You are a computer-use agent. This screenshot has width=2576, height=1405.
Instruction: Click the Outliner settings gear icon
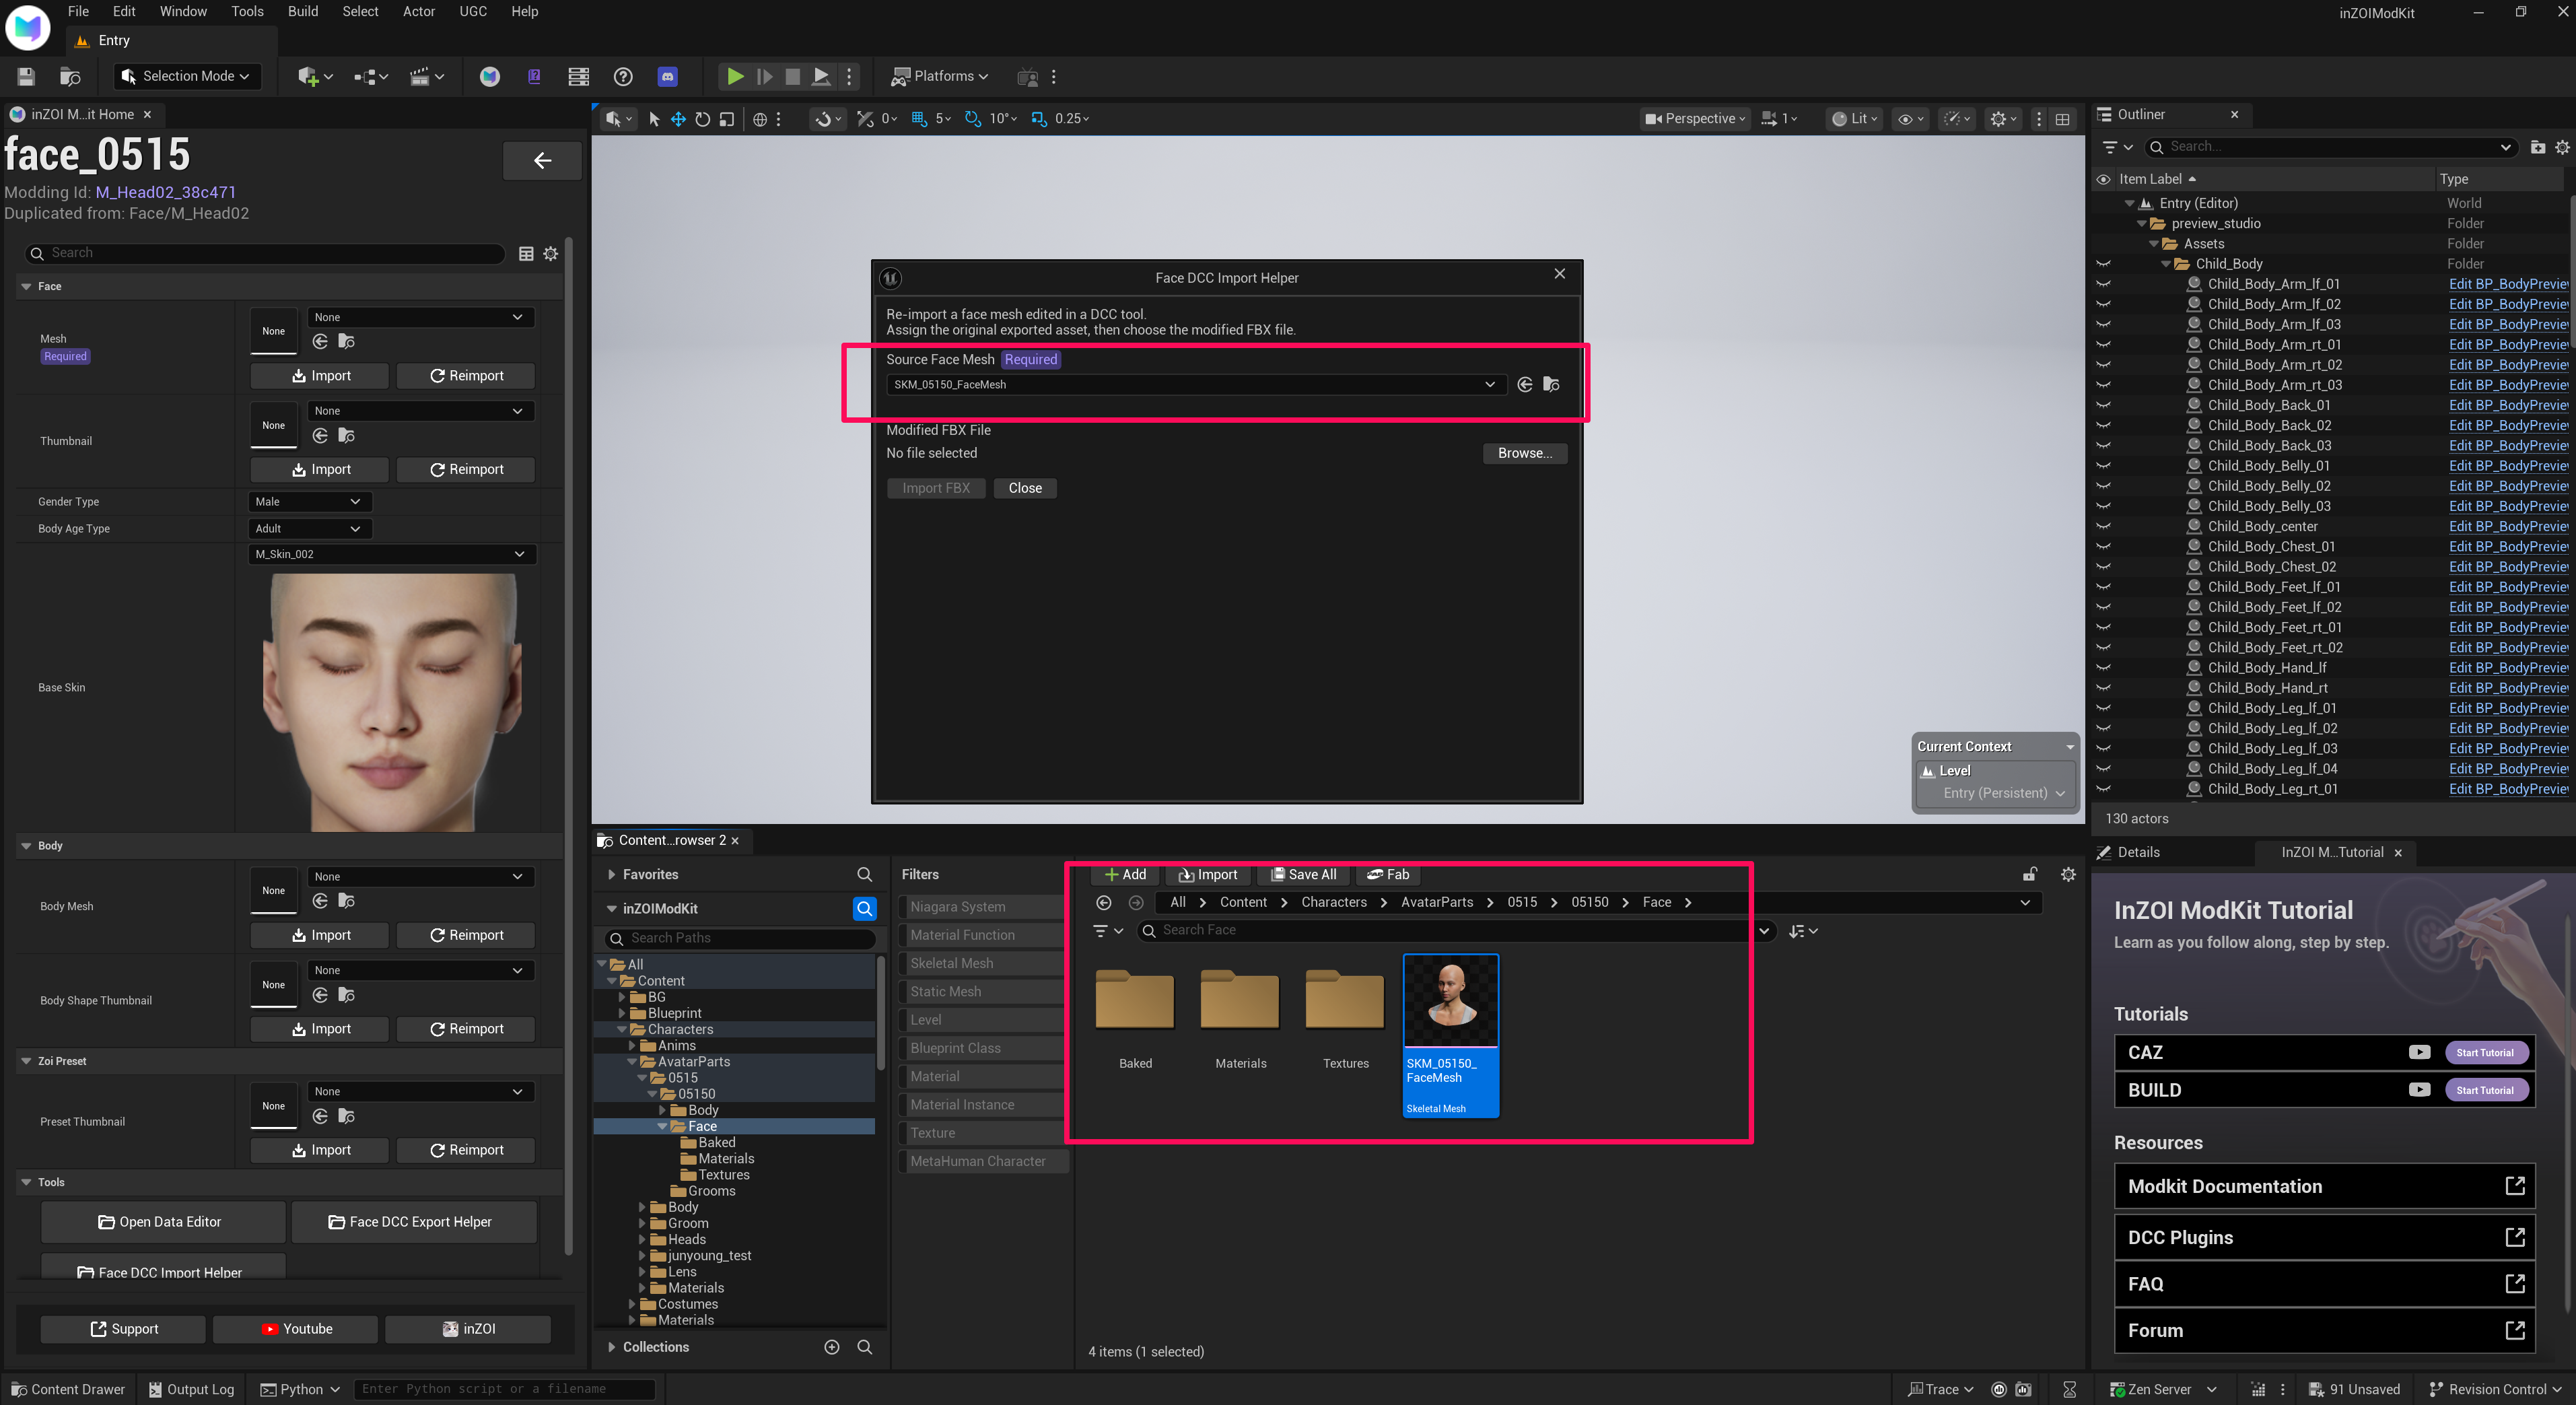click(x=2562, y=147)
